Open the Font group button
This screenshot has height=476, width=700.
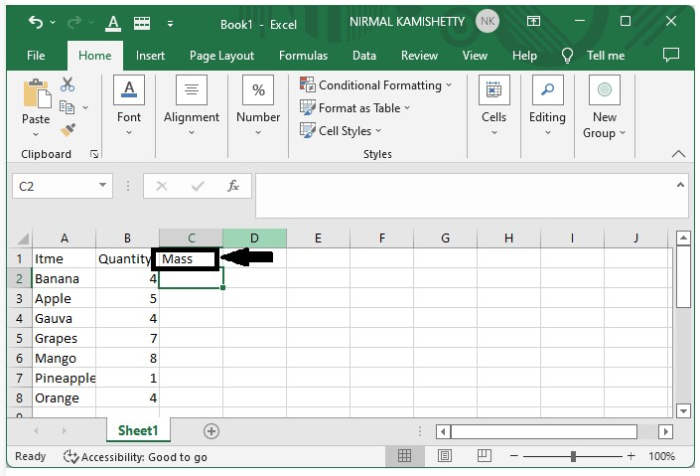point(129,106)
